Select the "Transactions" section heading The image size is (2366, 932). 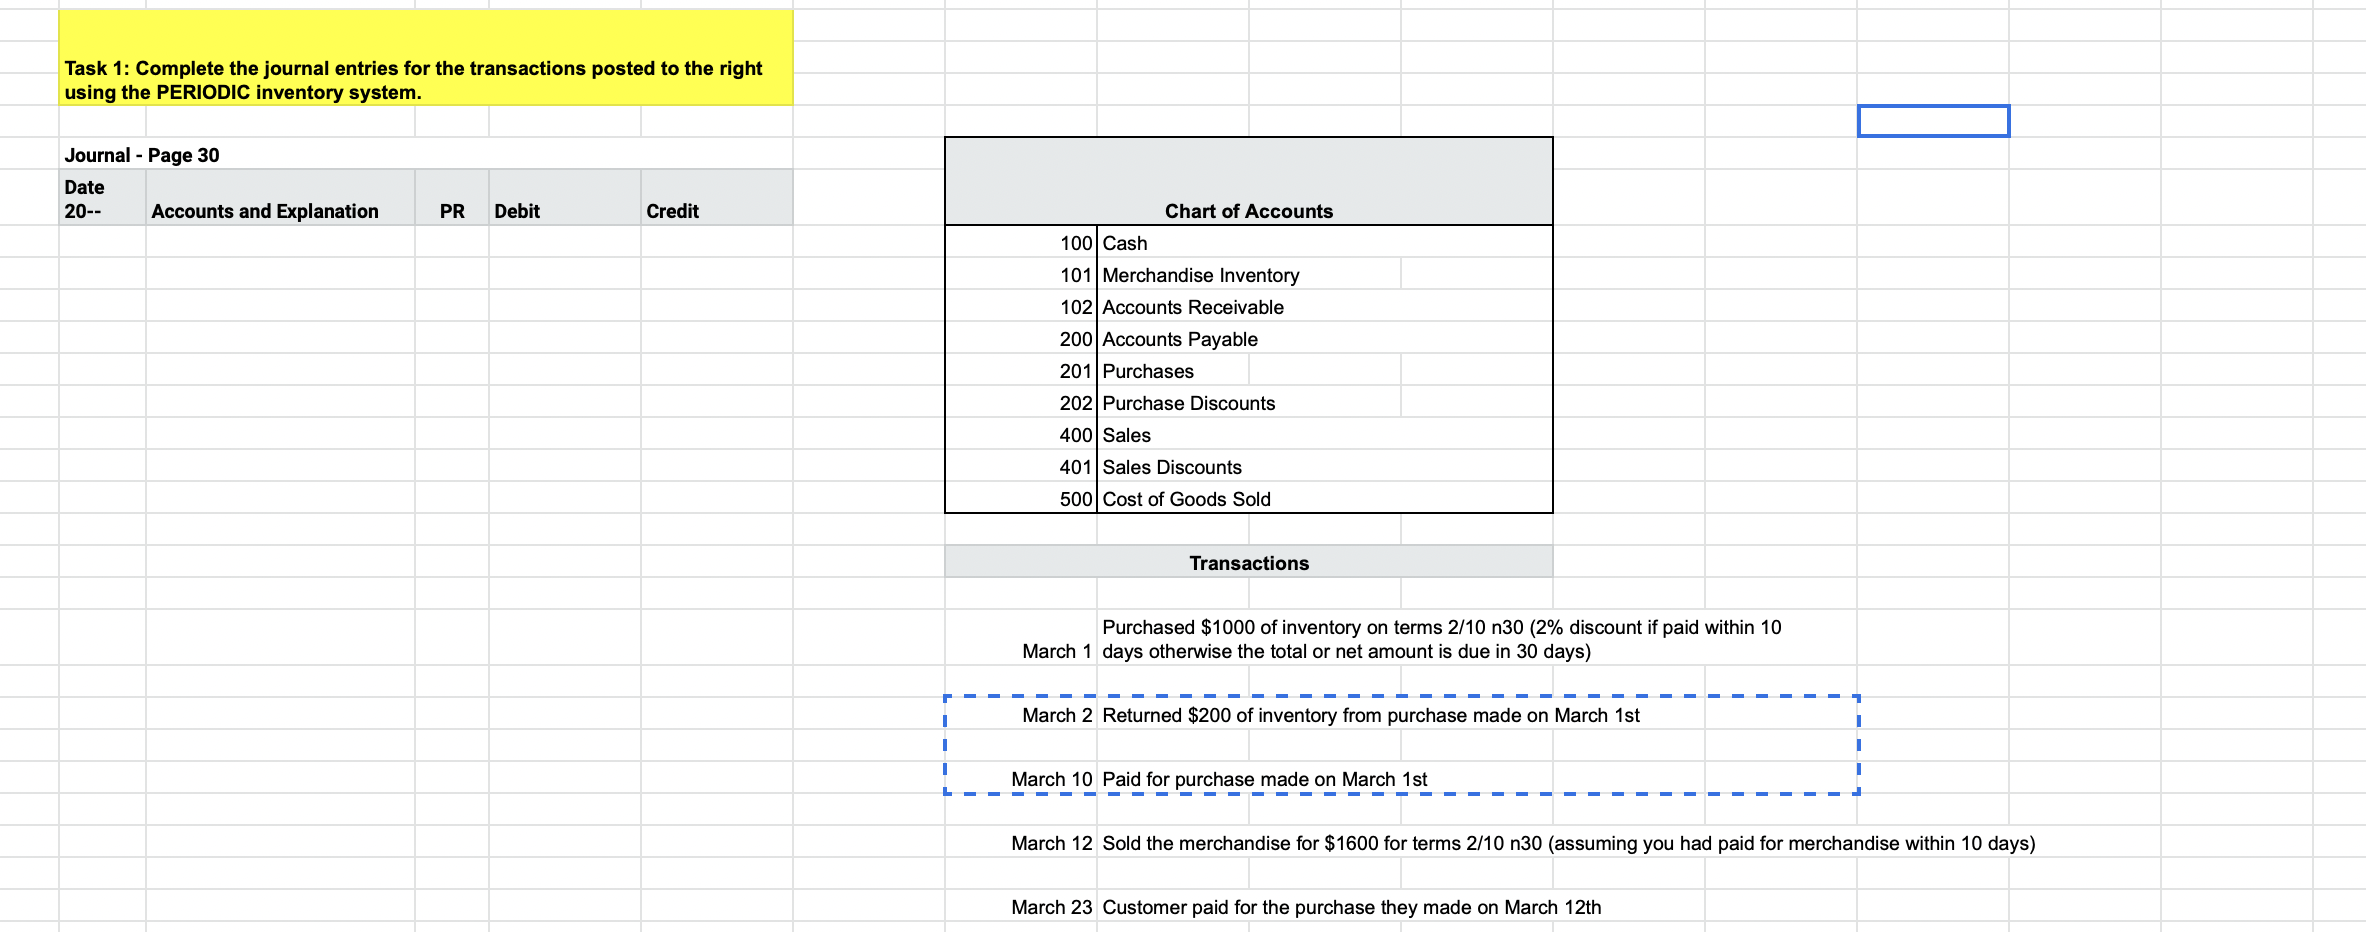coord(1249,562)
